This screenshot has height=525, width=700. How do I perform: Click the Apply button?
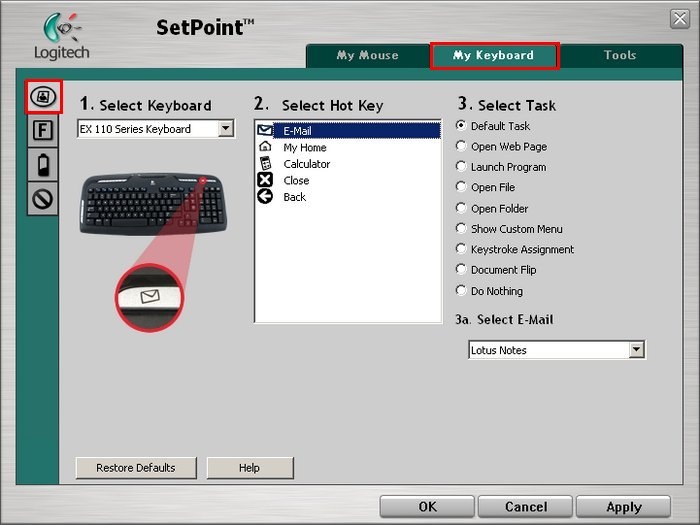tap(624, 507)
